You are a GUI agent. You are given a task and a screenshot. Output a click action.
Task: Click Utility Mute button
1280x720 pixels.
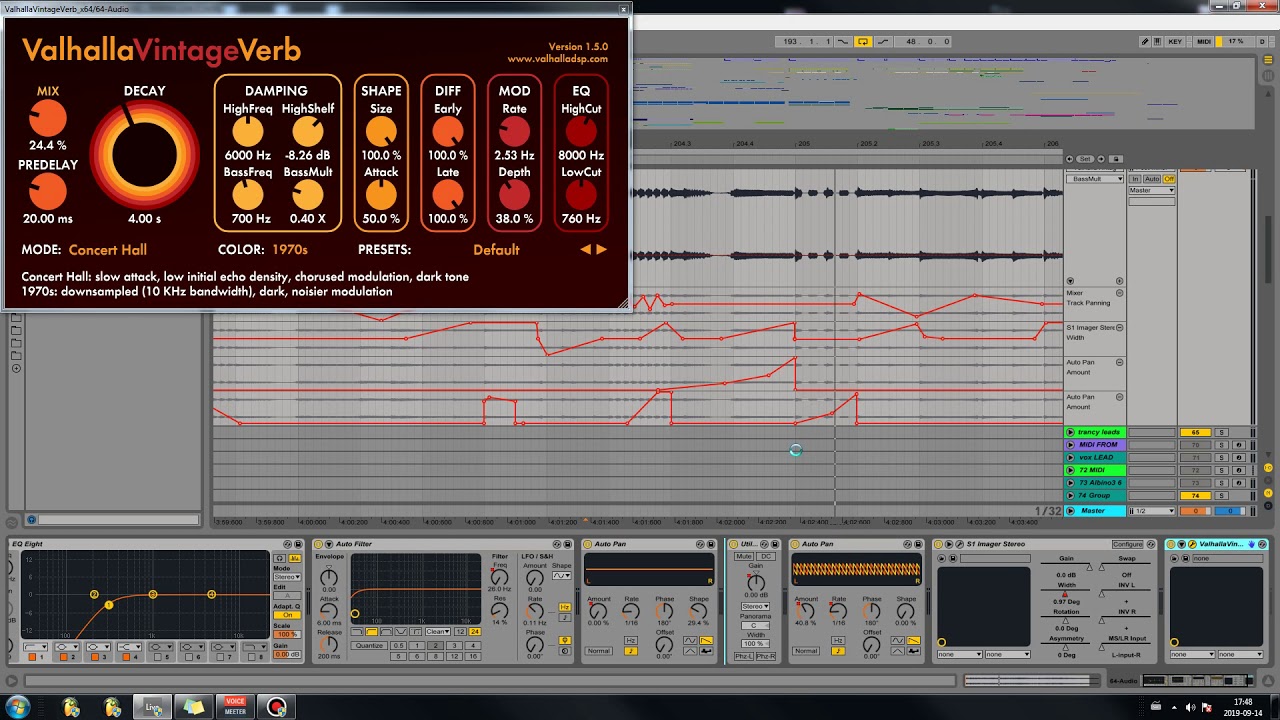click(744, 556)
